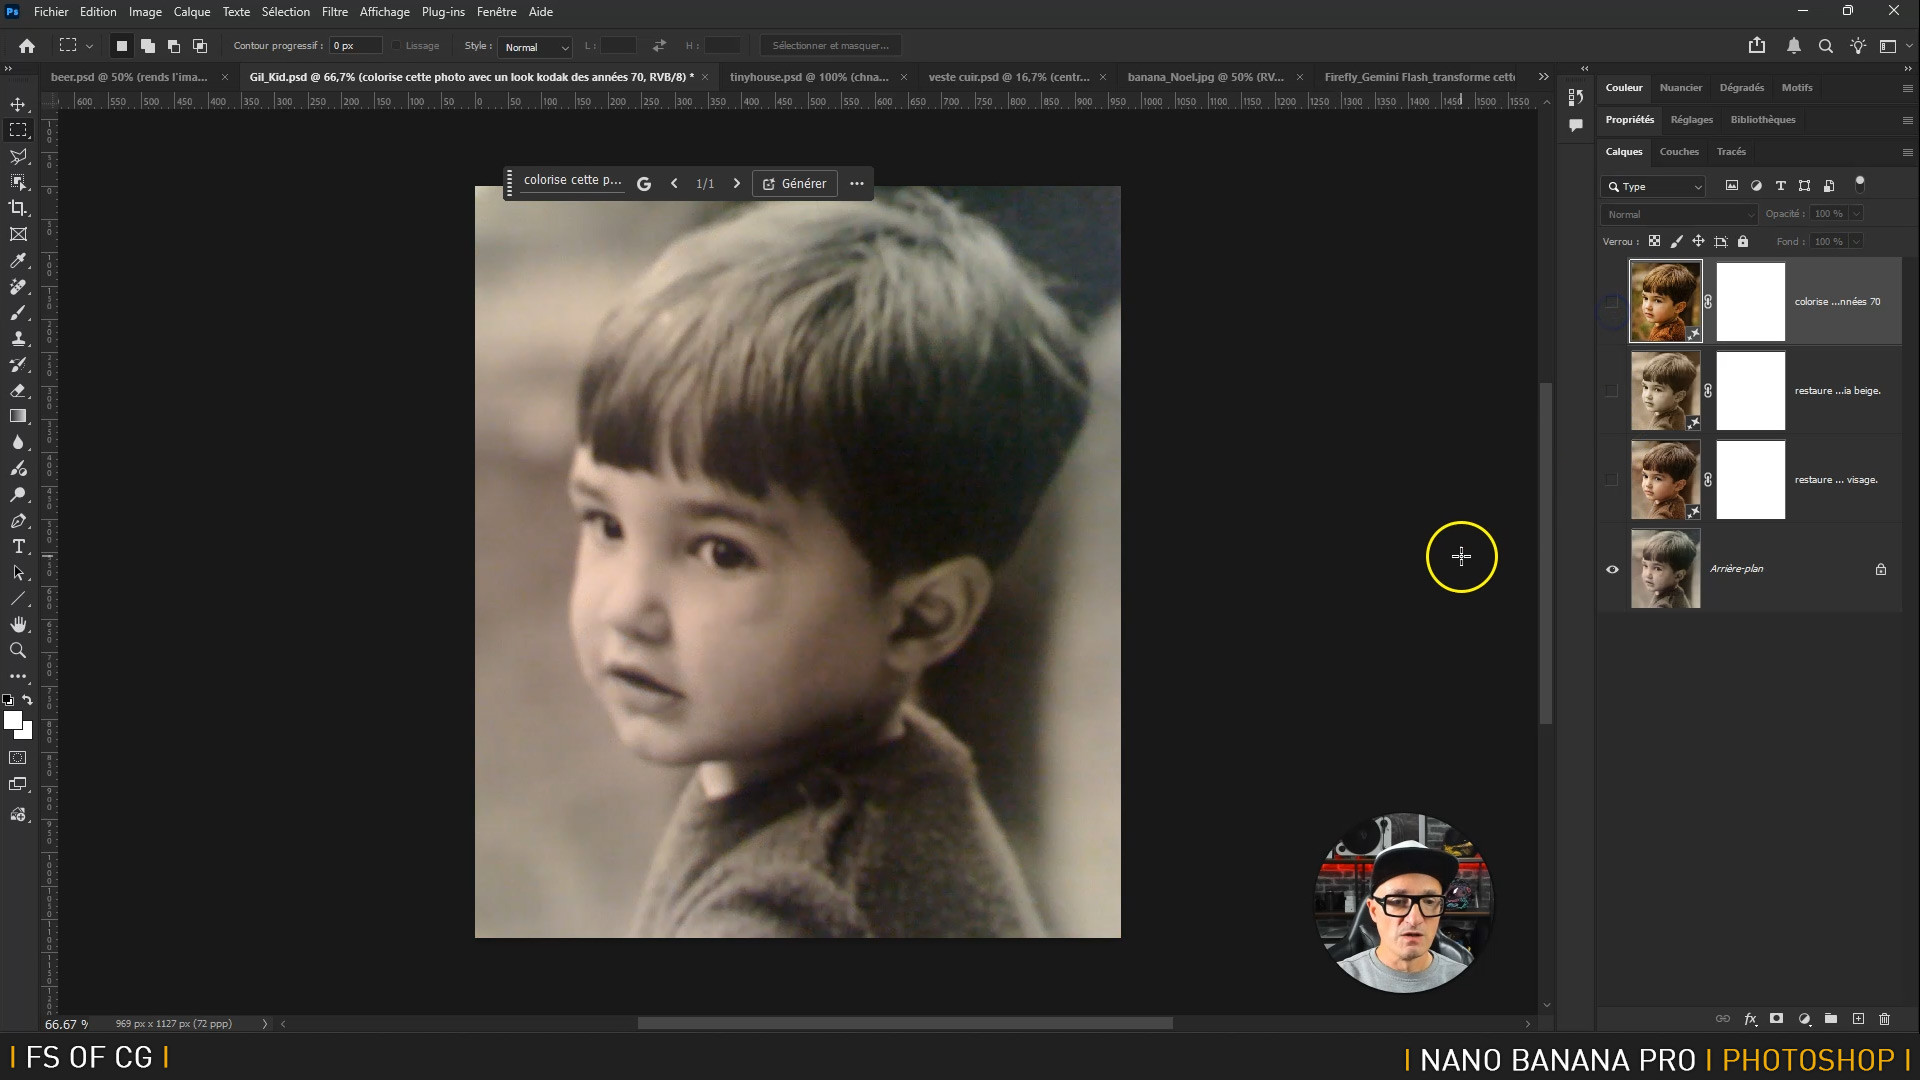Show the restaure visage layer

tap(1611, 480)
